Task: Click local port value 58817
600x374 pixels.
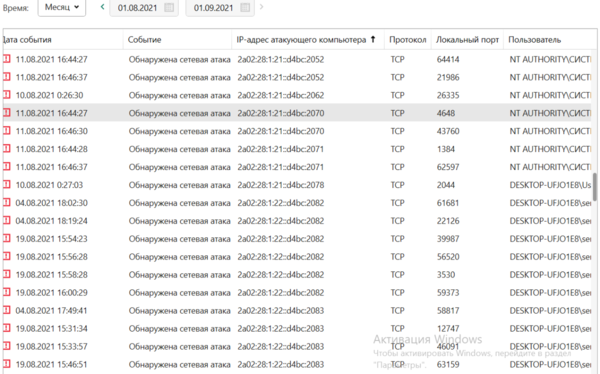Action: tap(448, 311)
